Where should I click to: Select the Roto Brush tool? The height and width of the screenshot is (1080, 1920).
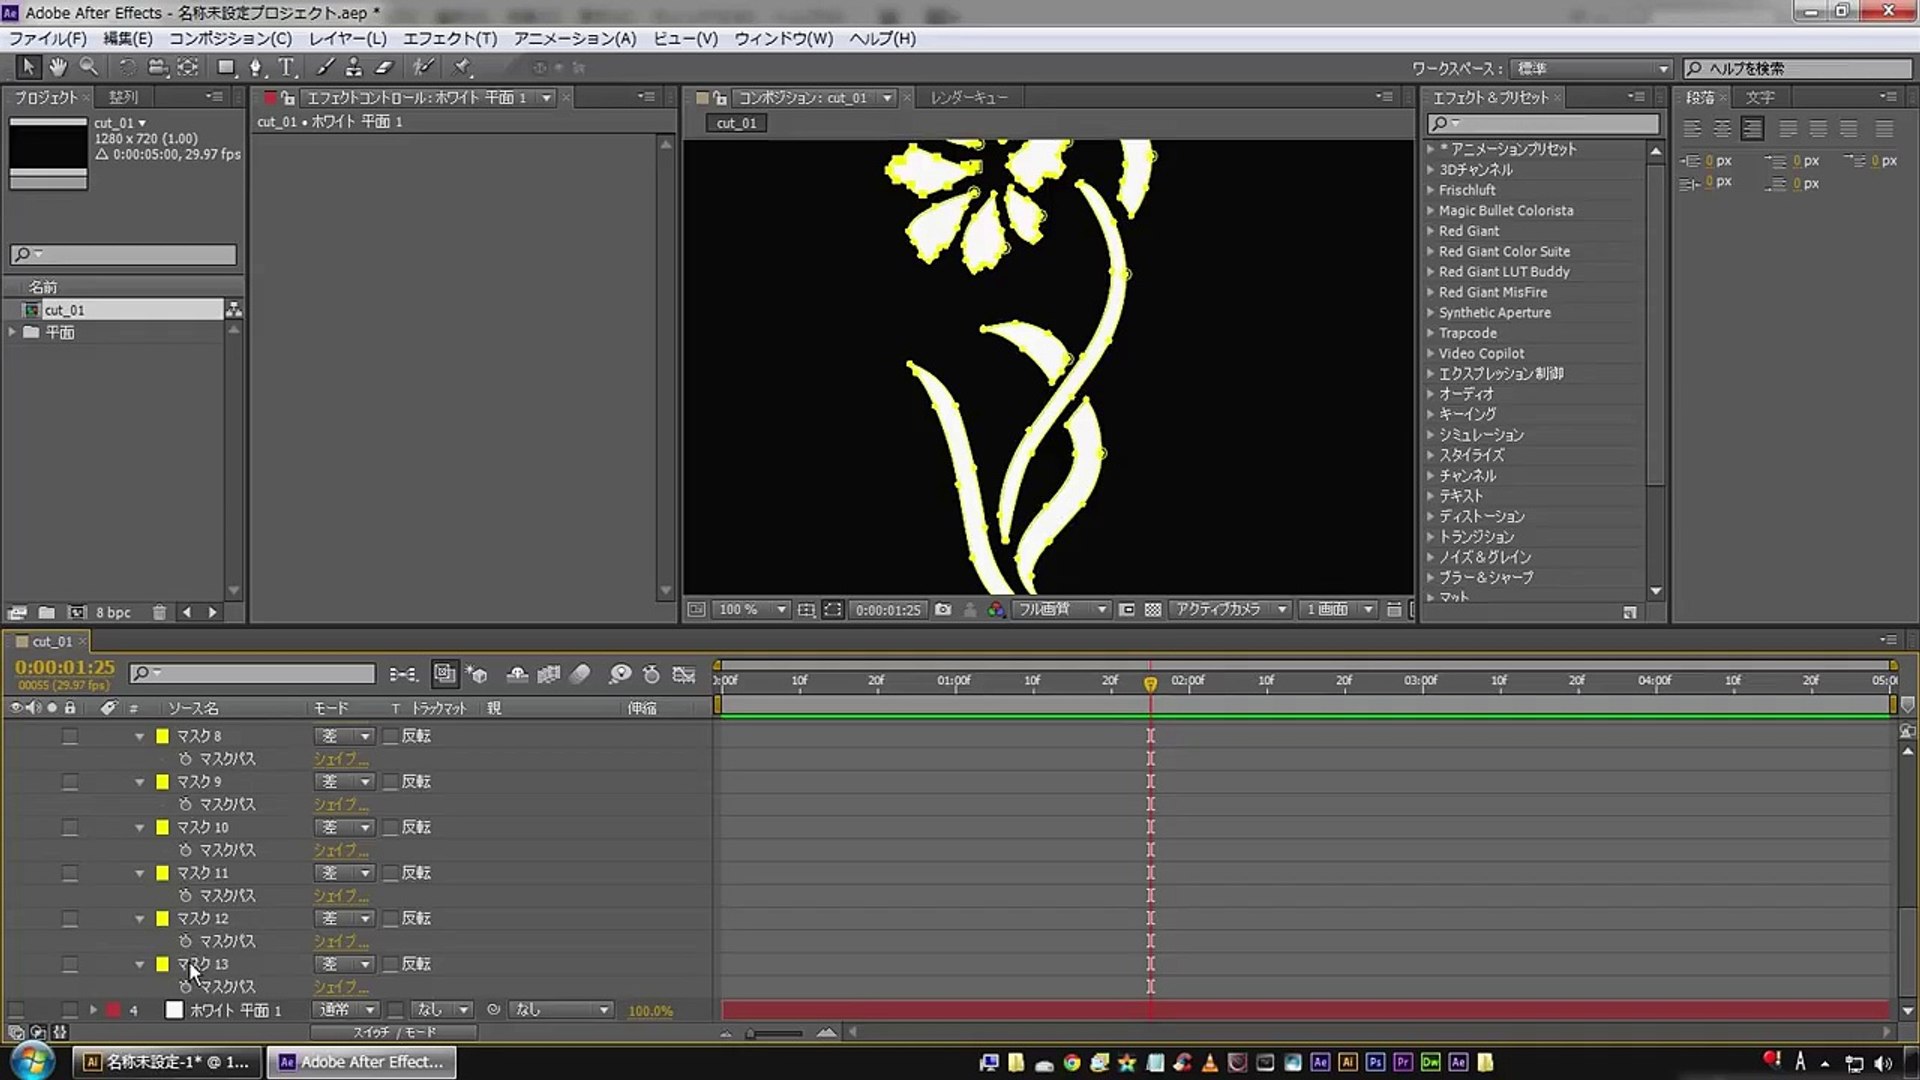(423, 67)
